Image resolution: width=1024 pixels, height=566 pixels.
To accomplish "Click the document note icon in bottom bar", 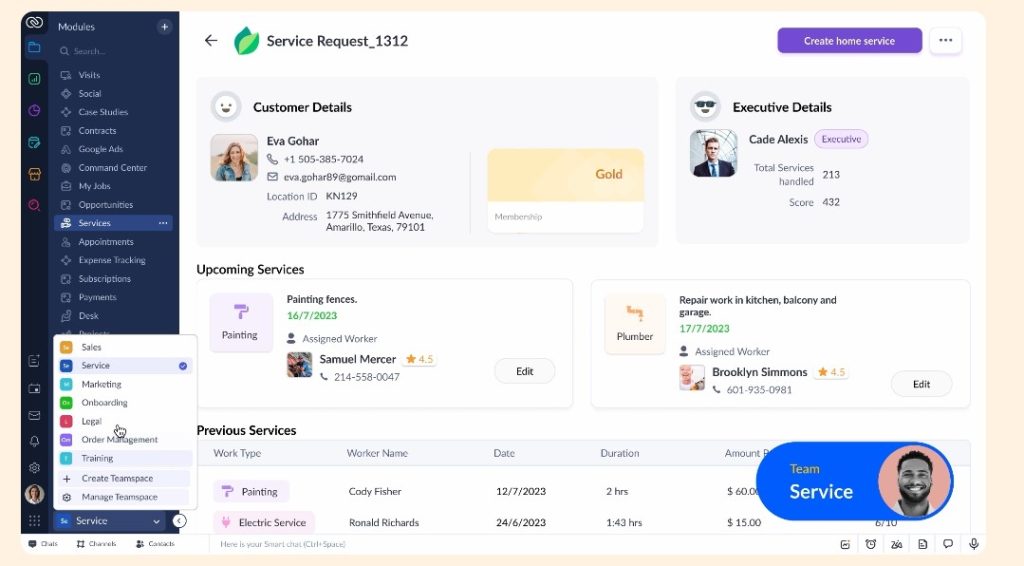I will 922,544.
